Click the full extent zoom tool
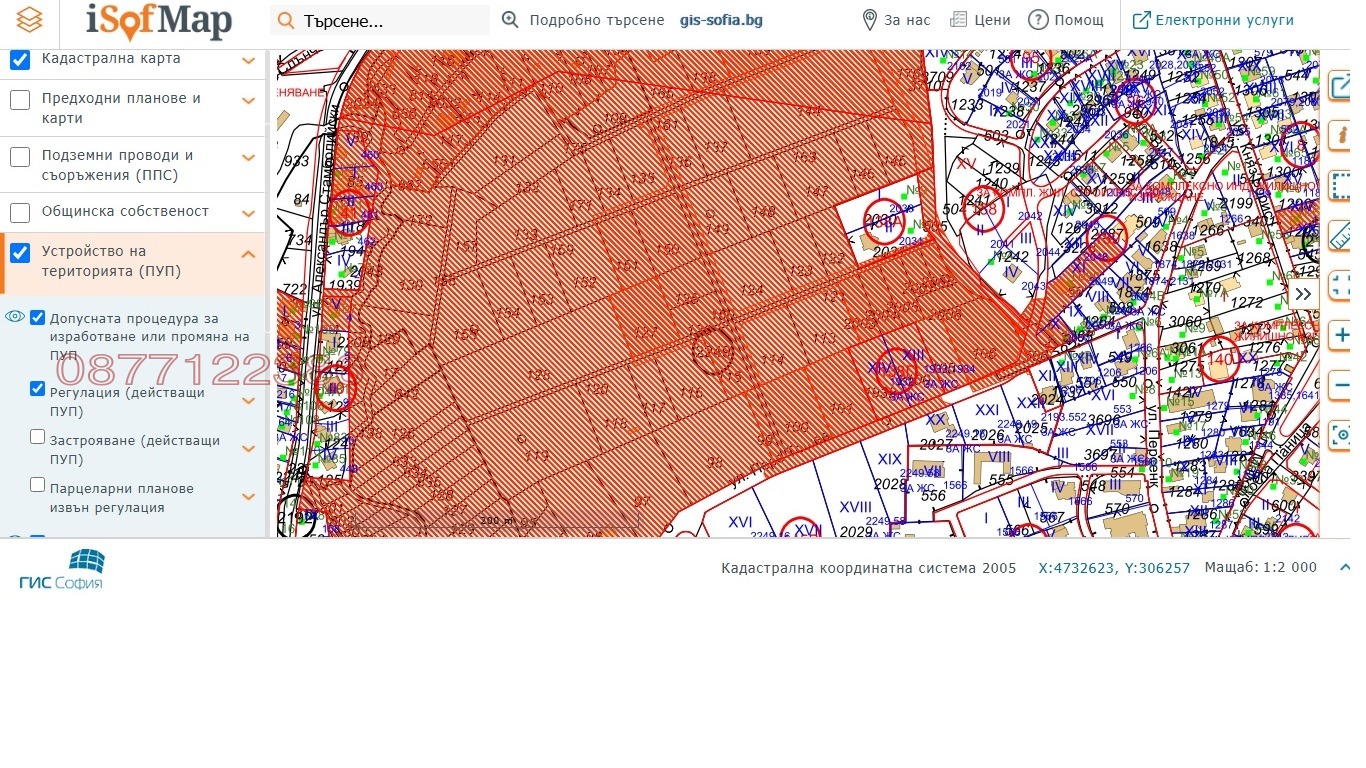The height and width of the screenshot is (768, 1366). (x=1341, y=284)
